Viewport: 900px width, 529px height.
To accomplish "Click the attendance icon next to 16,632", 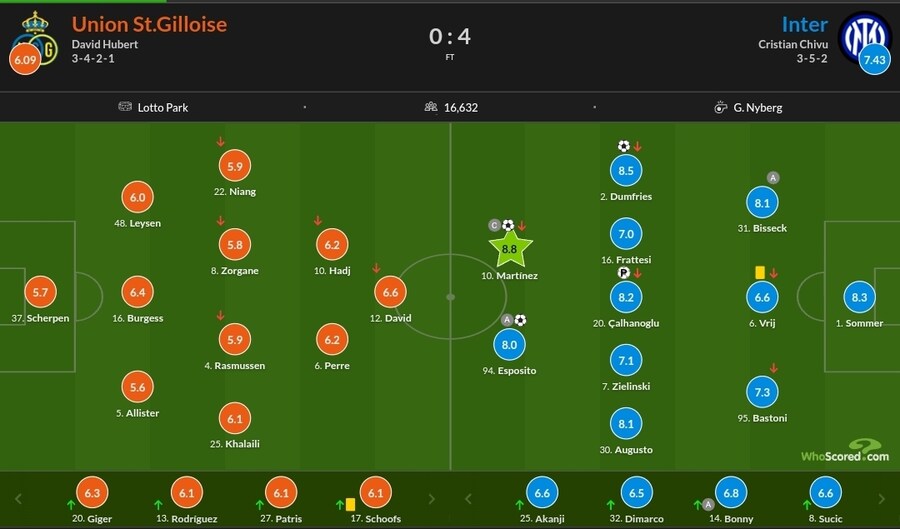I will pos(431,107).
